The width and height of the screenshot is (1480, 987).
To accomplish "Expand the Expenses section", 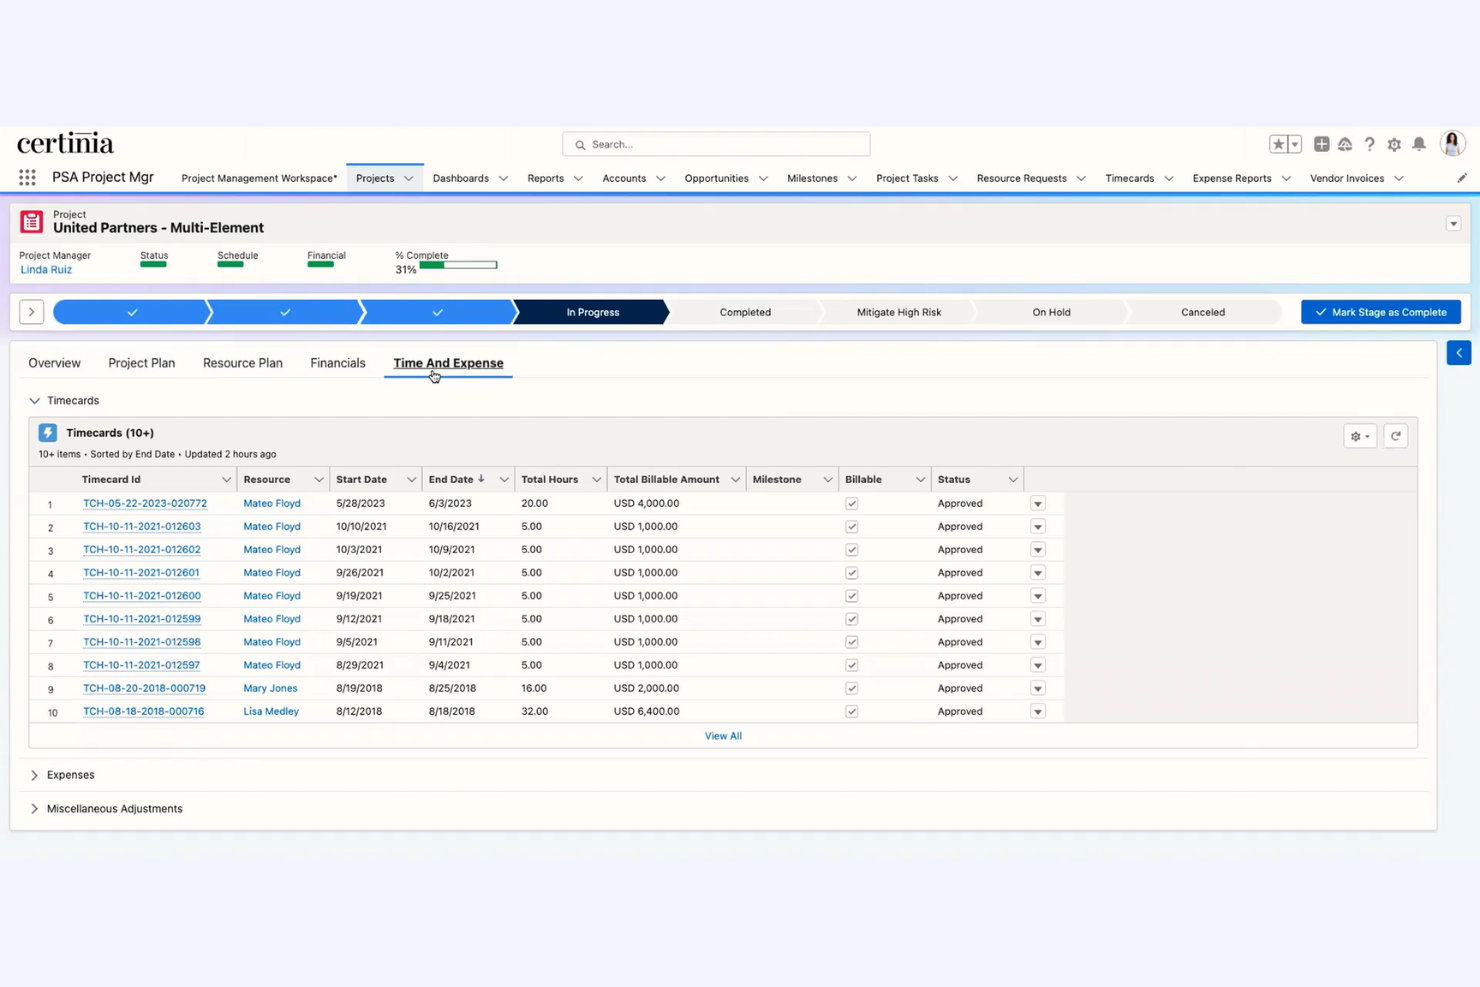I will coord(34,774).
